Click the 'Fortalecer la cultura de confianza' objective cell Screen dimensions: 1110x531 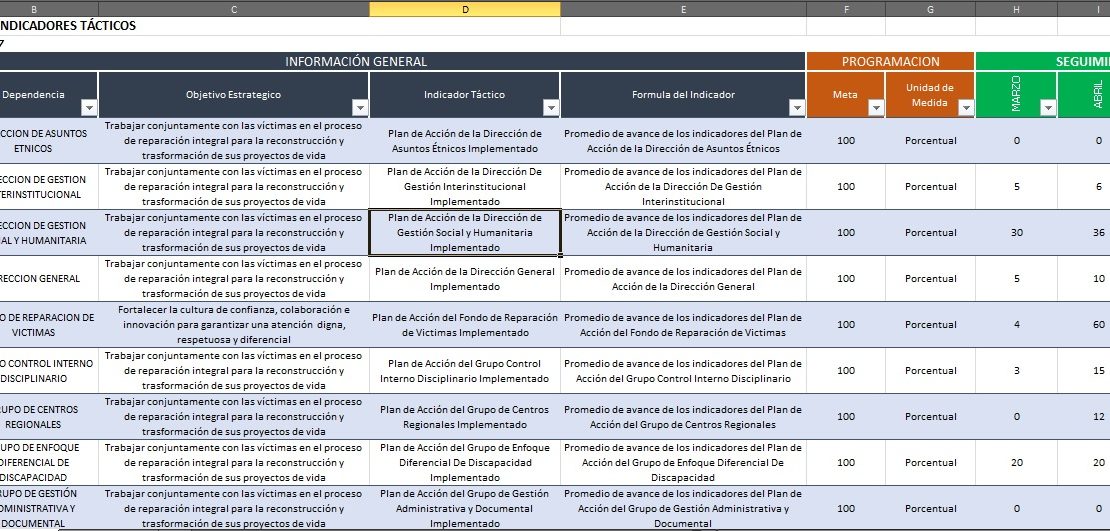234,325
